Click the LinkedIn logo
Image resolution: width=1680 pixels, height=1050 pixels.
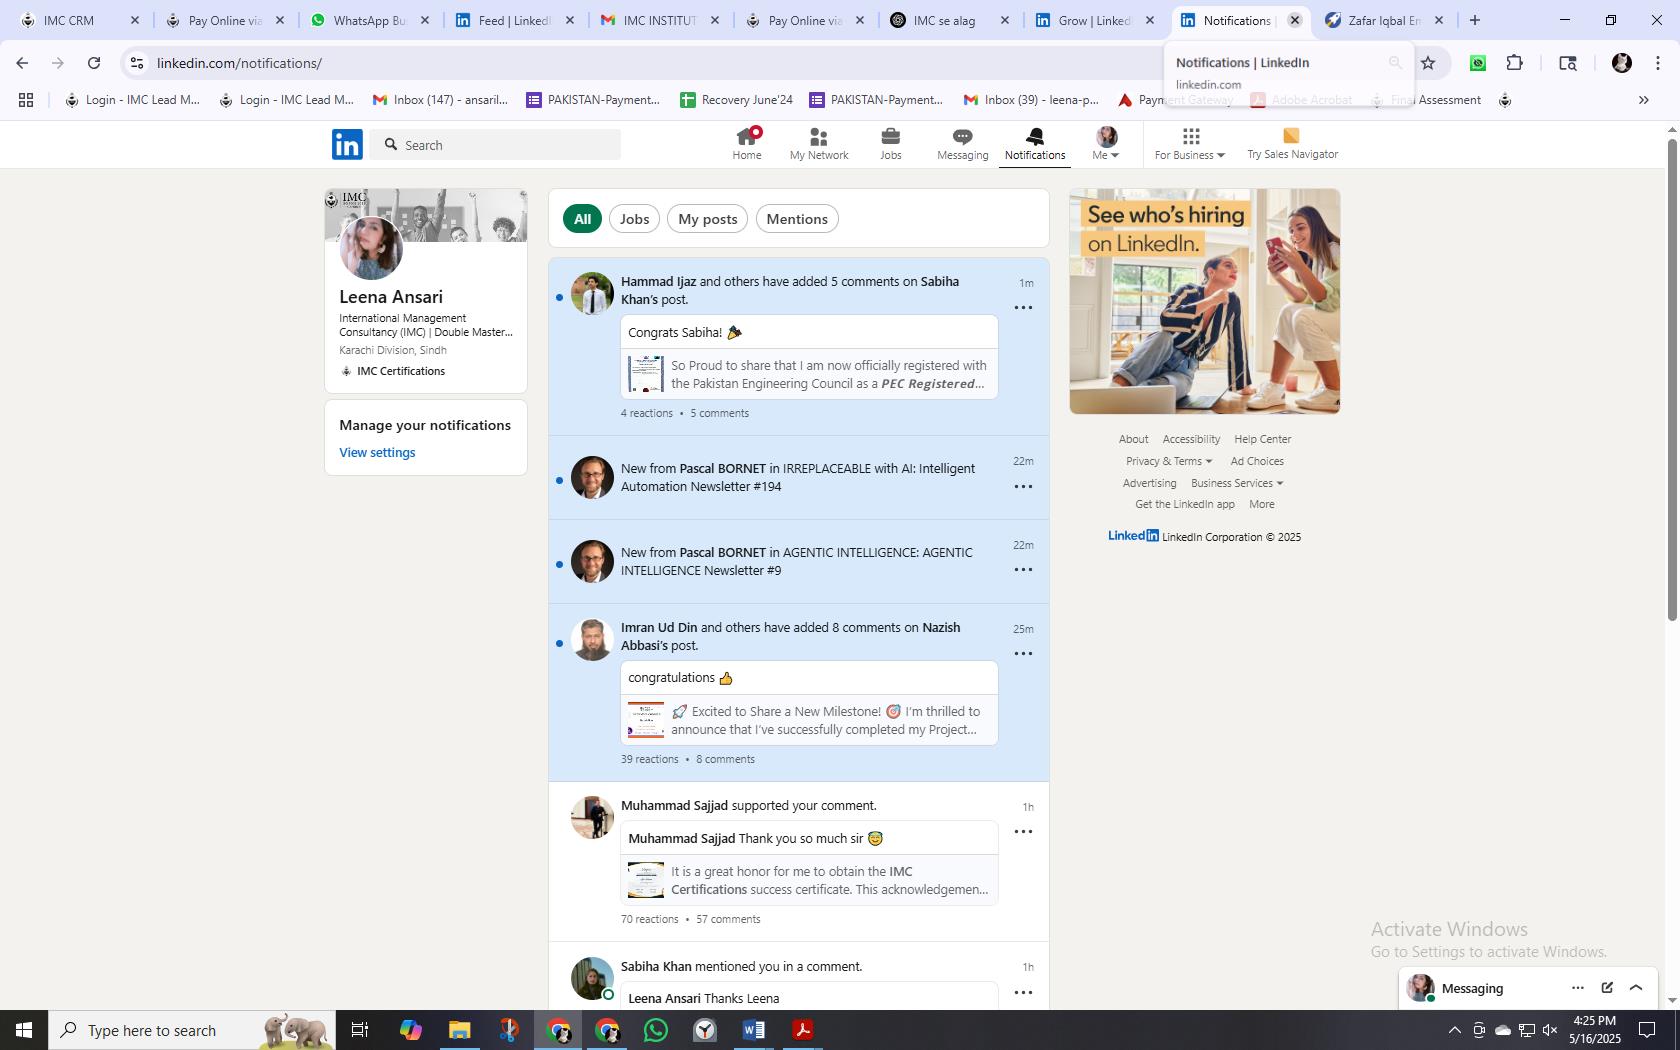[x=347, y=144]
